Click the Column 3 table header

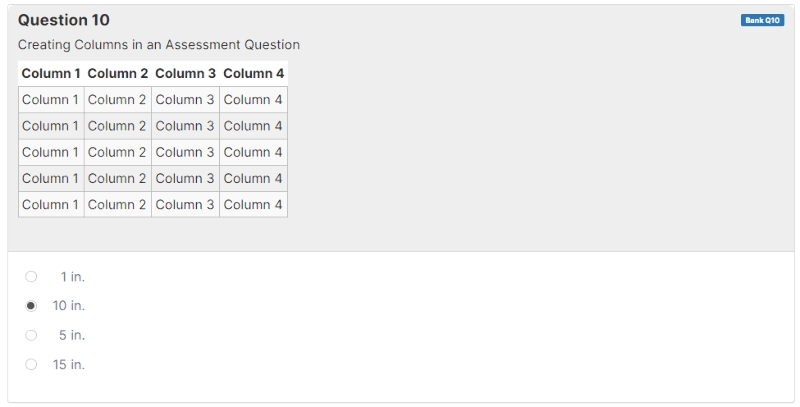(x=185, y=73)
